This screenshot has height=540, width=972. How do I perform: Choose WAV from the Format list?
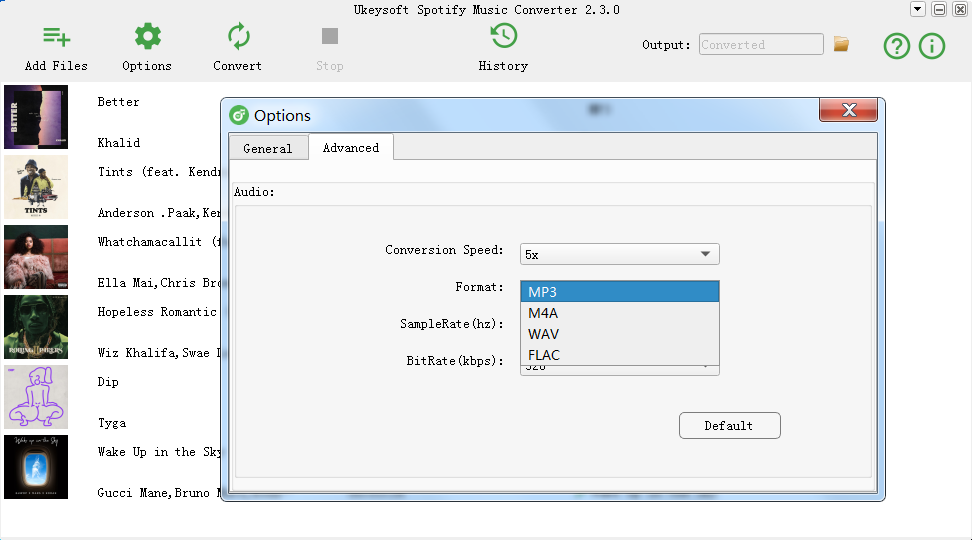pyautogui.click(x=620, y=334)
